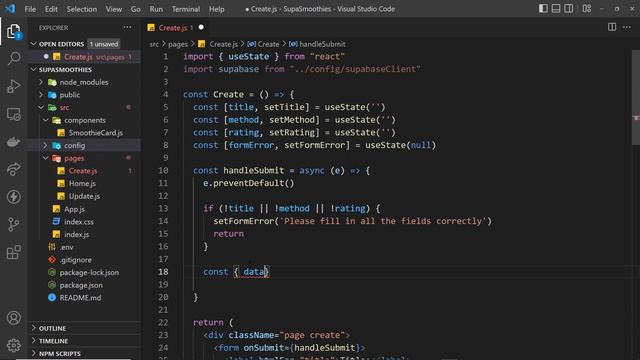
Task: Open the .gitignore file
Action: [x=76, y=260]
